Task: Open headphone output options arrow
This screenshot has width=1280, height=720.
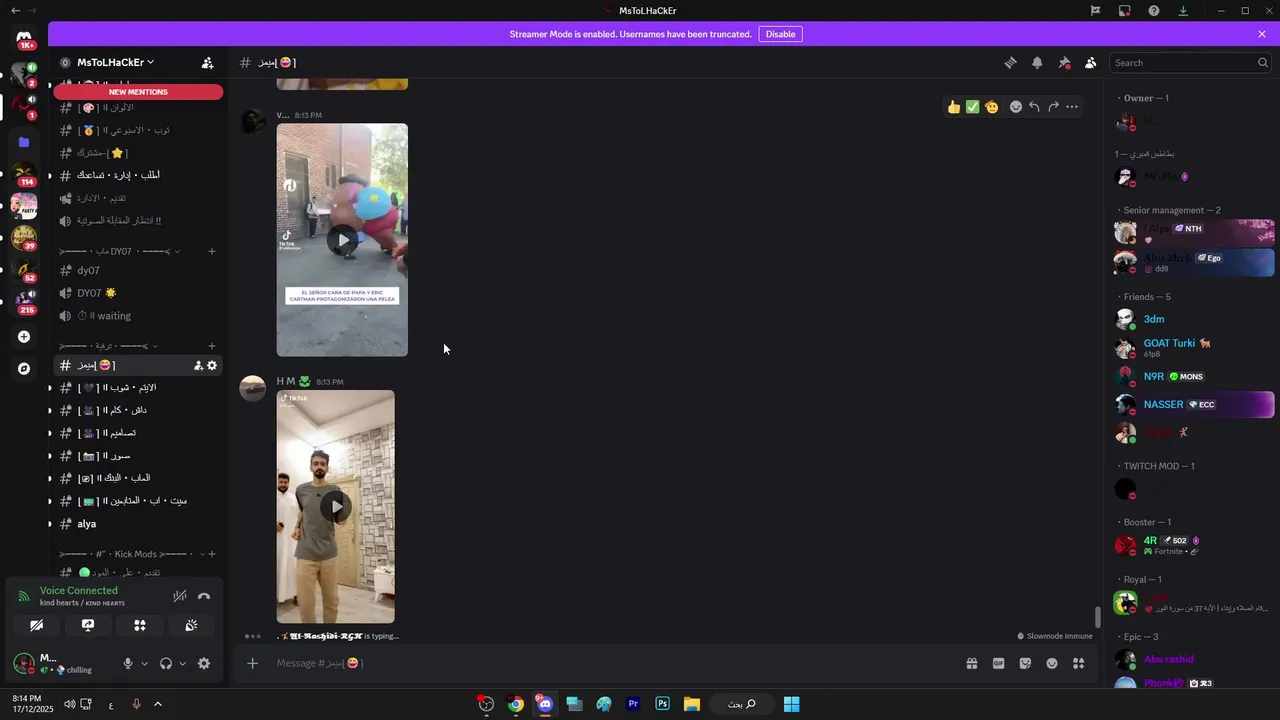Action: coord(182,663)
